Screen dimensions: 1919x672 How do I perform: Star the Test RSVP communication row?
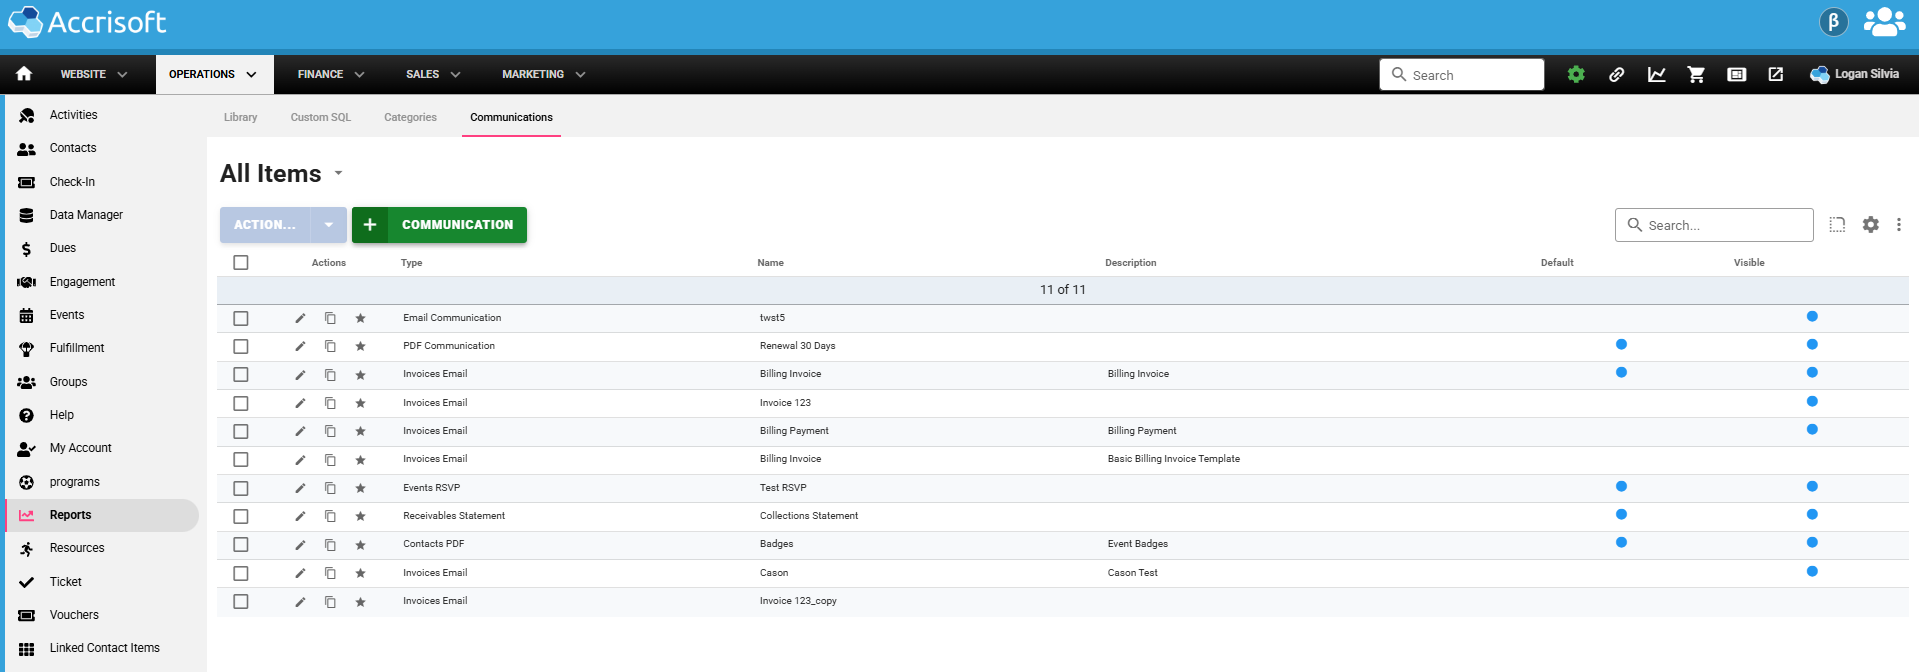[360, 488]
